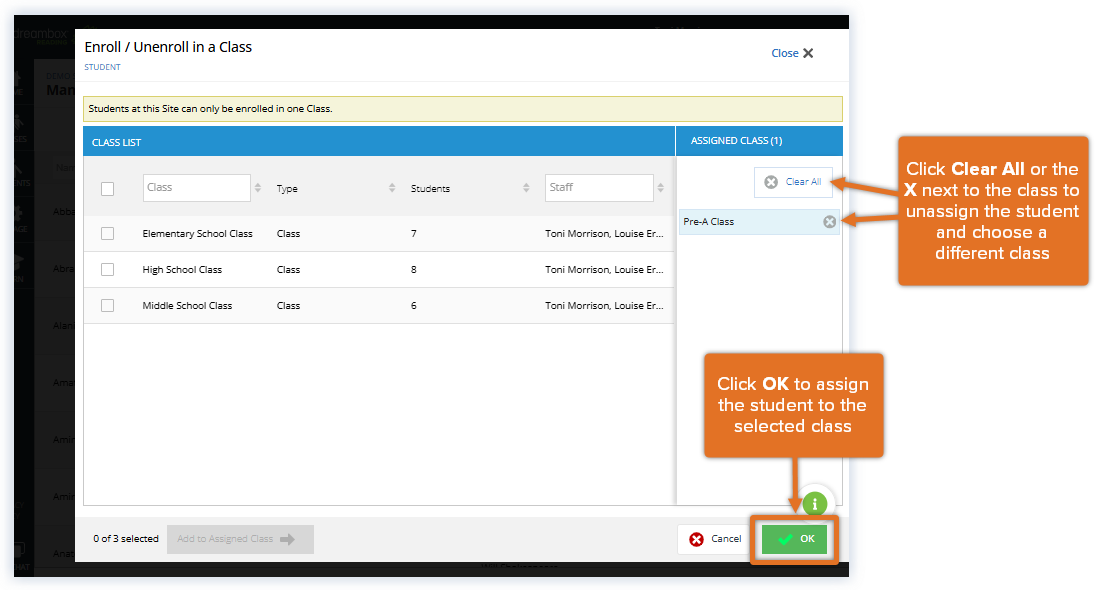Sort by the Students column arrows
1099x590 pixels.
pyautogui.click(x=527, y=188)
